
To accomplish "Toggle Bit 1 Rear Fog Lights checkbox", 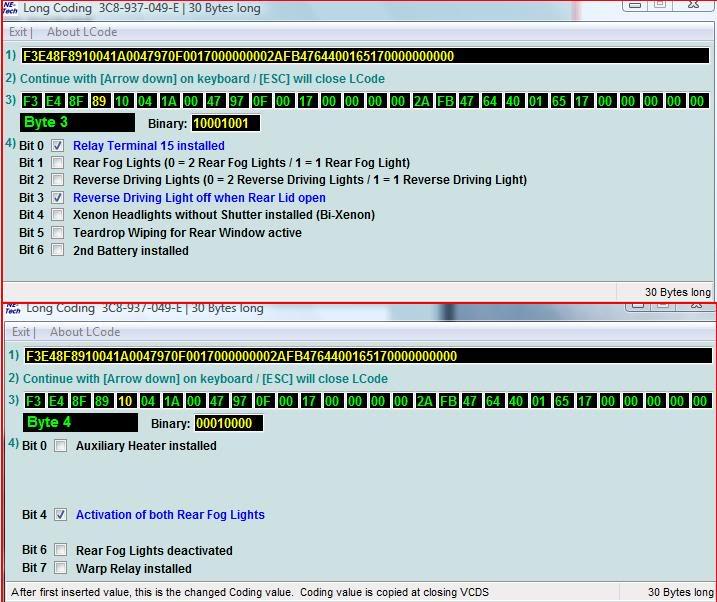I will [57, 163].
